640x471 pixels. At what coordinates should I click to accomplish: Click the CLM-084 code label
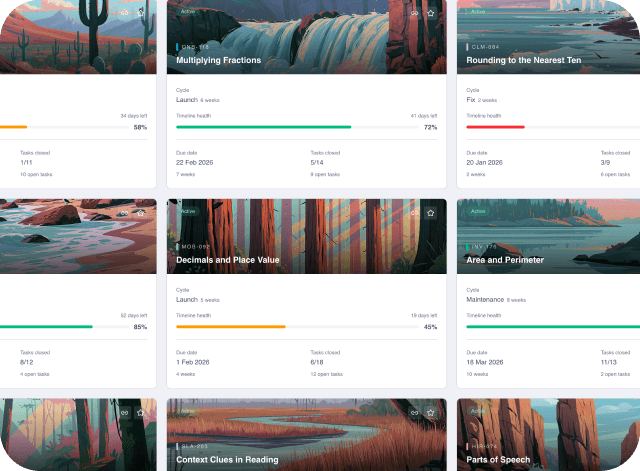tap(485, 47)
